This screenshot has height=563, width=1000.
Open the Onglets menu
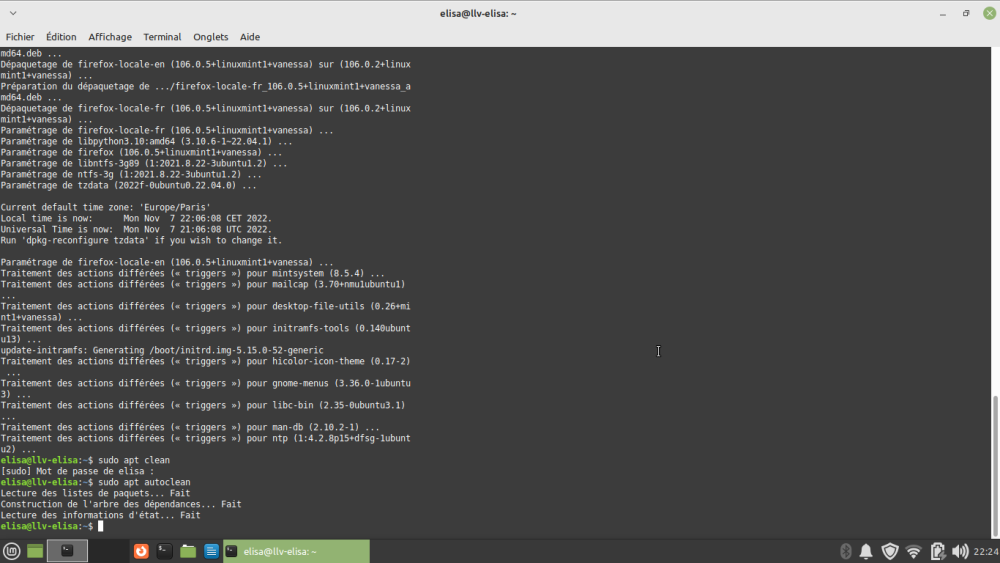click(x=210, y=37)
